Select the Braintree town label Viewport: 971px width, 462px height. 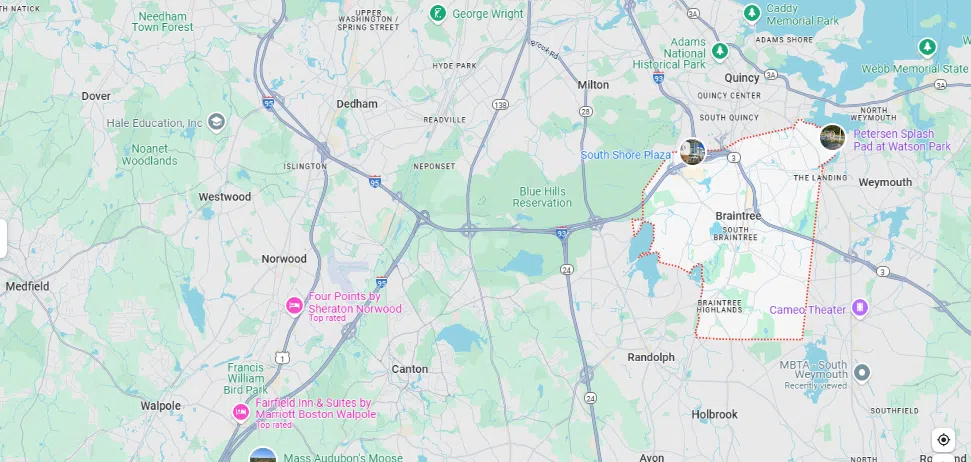point(738,216)
